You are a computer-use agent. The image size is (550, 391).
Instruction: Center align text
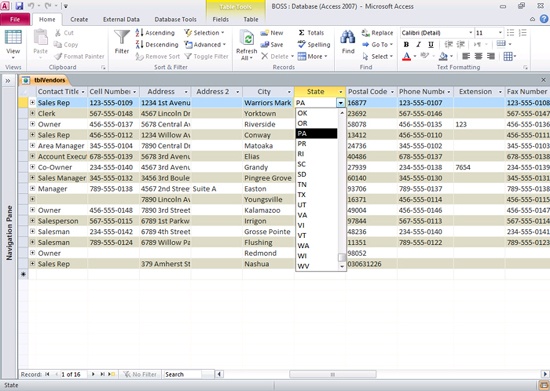[478, 56]
